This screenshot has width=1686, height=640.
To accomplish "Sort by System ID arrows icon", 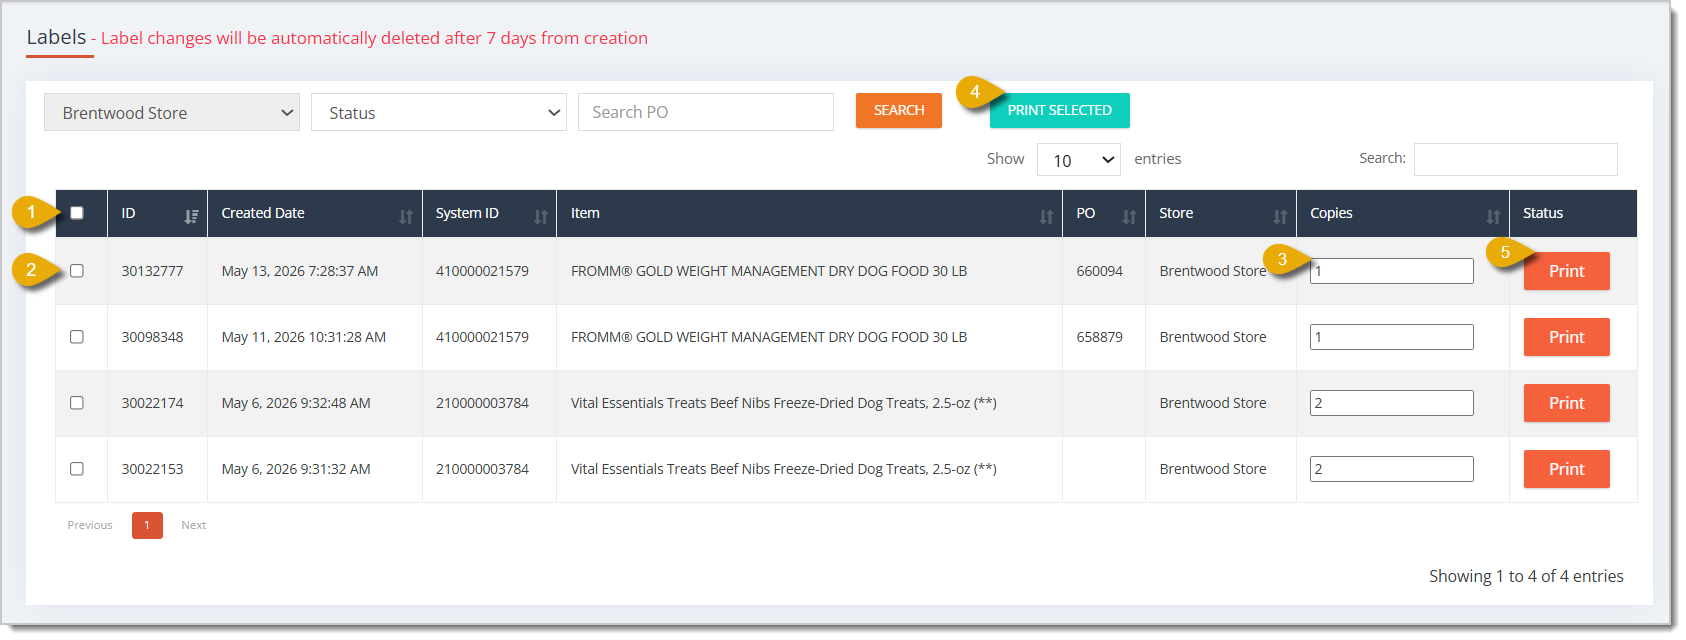I will 541,216.
